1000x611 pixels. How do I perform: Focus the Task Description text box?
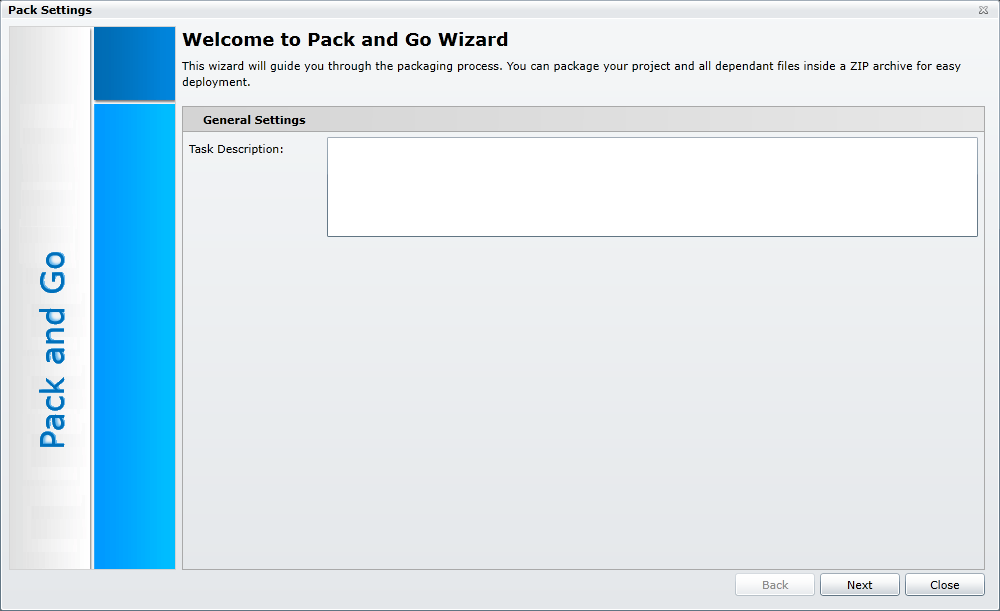coord(652,187)
